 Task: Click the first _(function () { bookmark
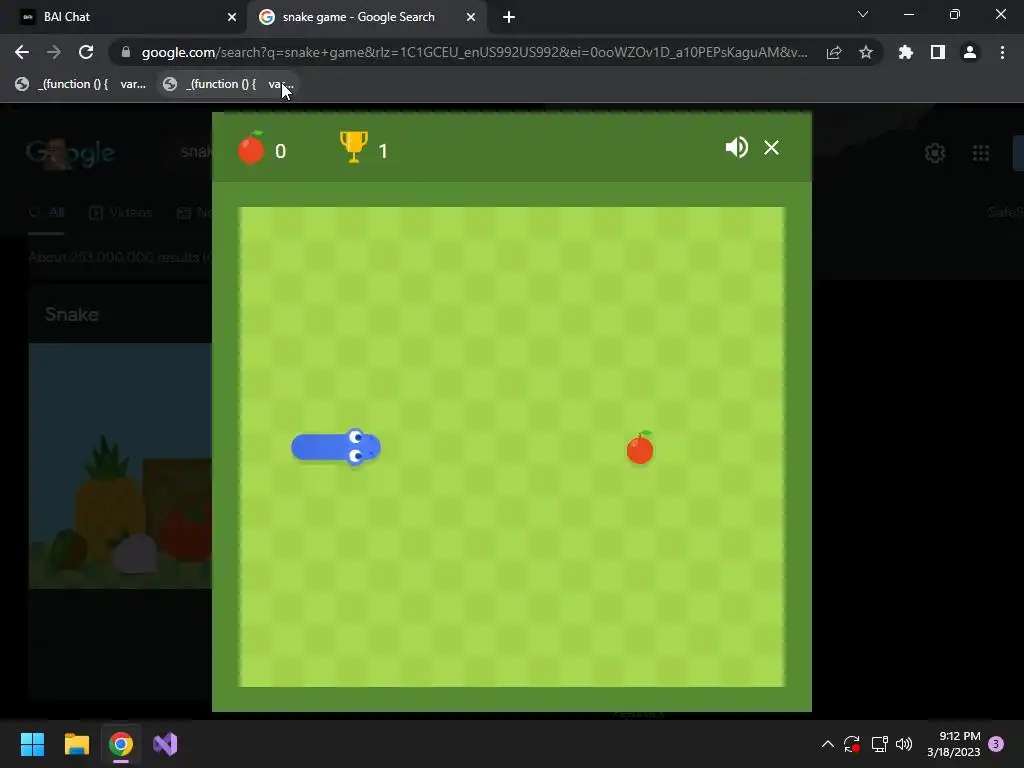(80, 84)
